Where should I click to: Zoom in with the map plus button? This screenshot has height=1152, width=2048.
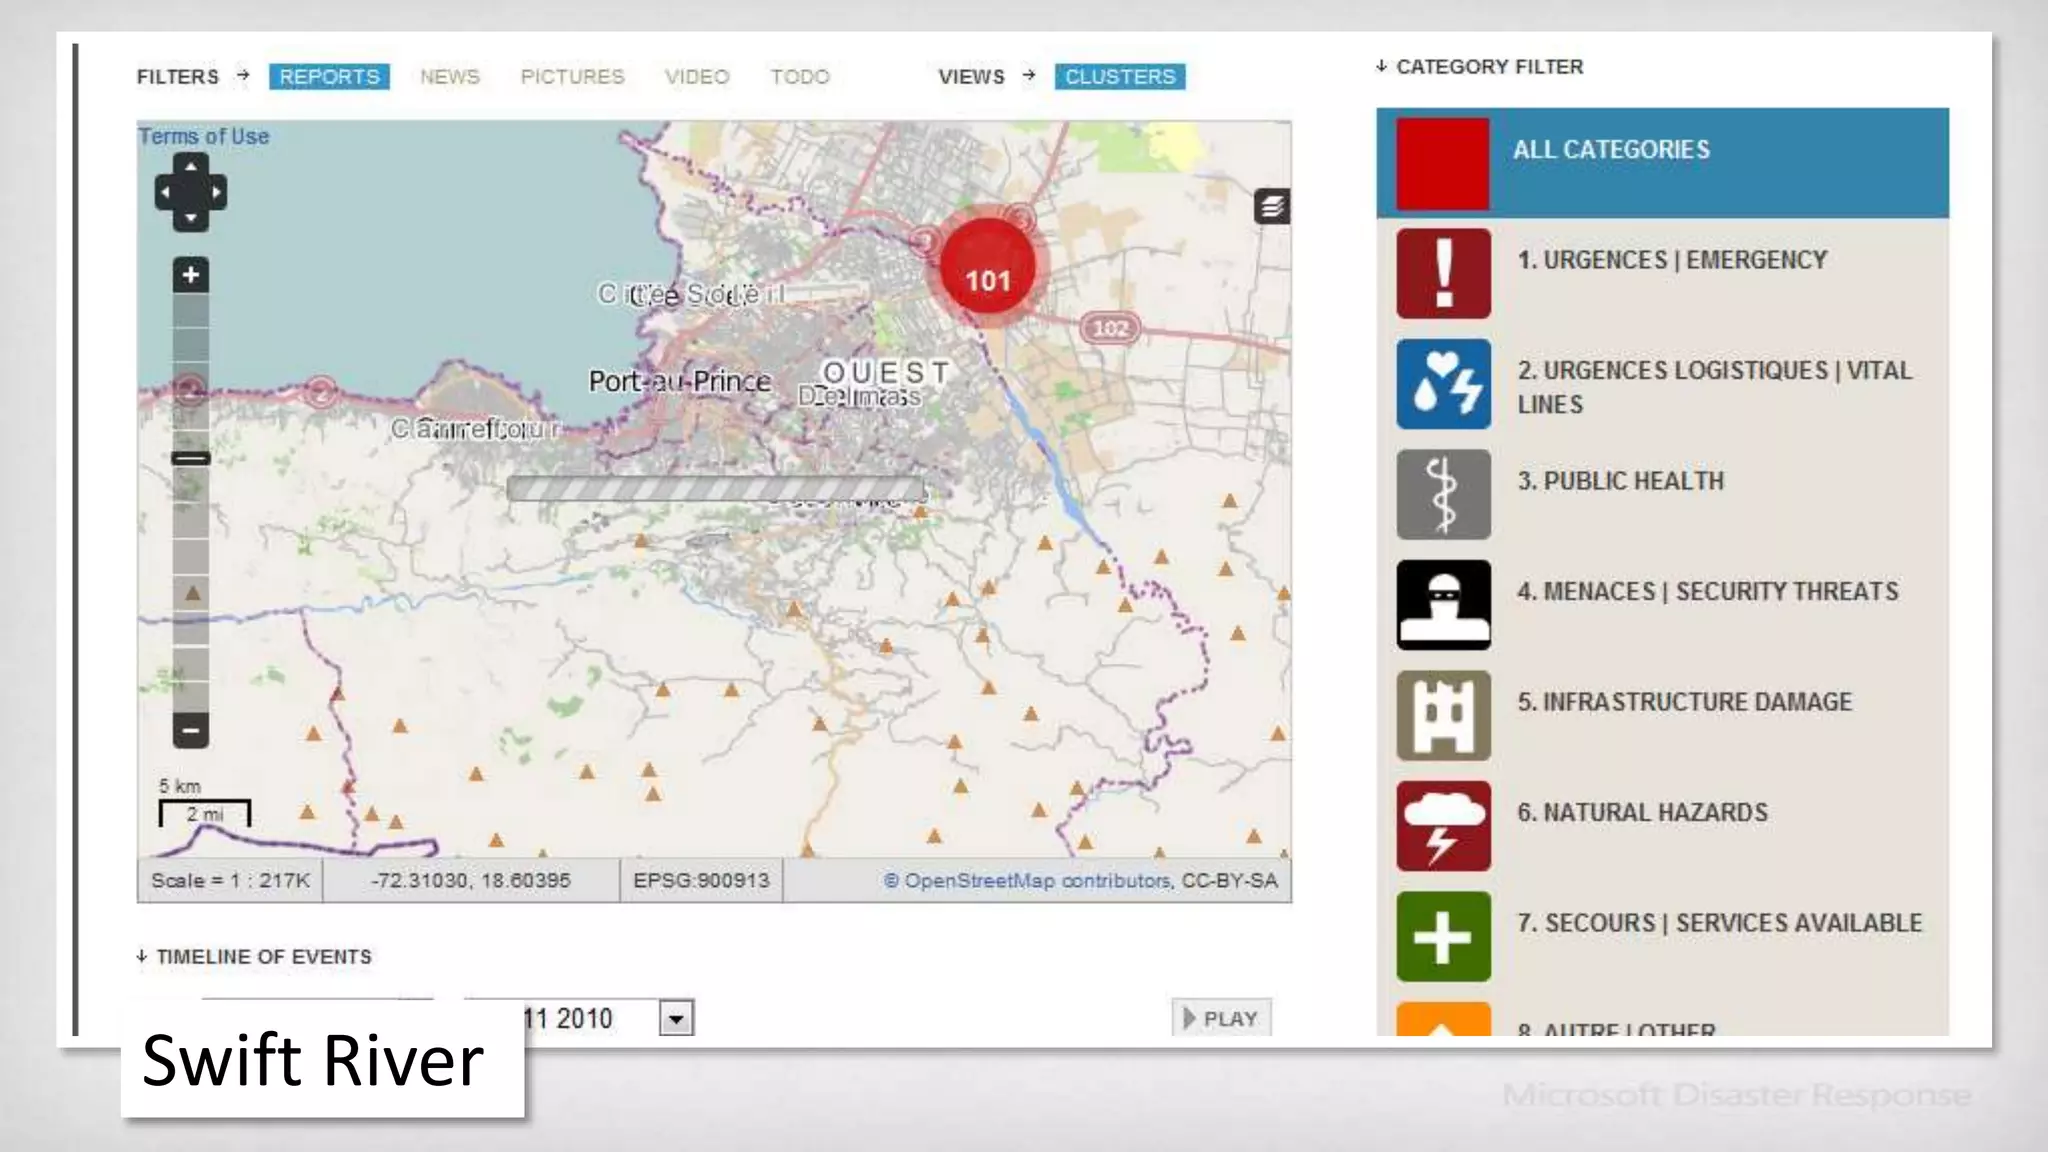coord(190,275)
